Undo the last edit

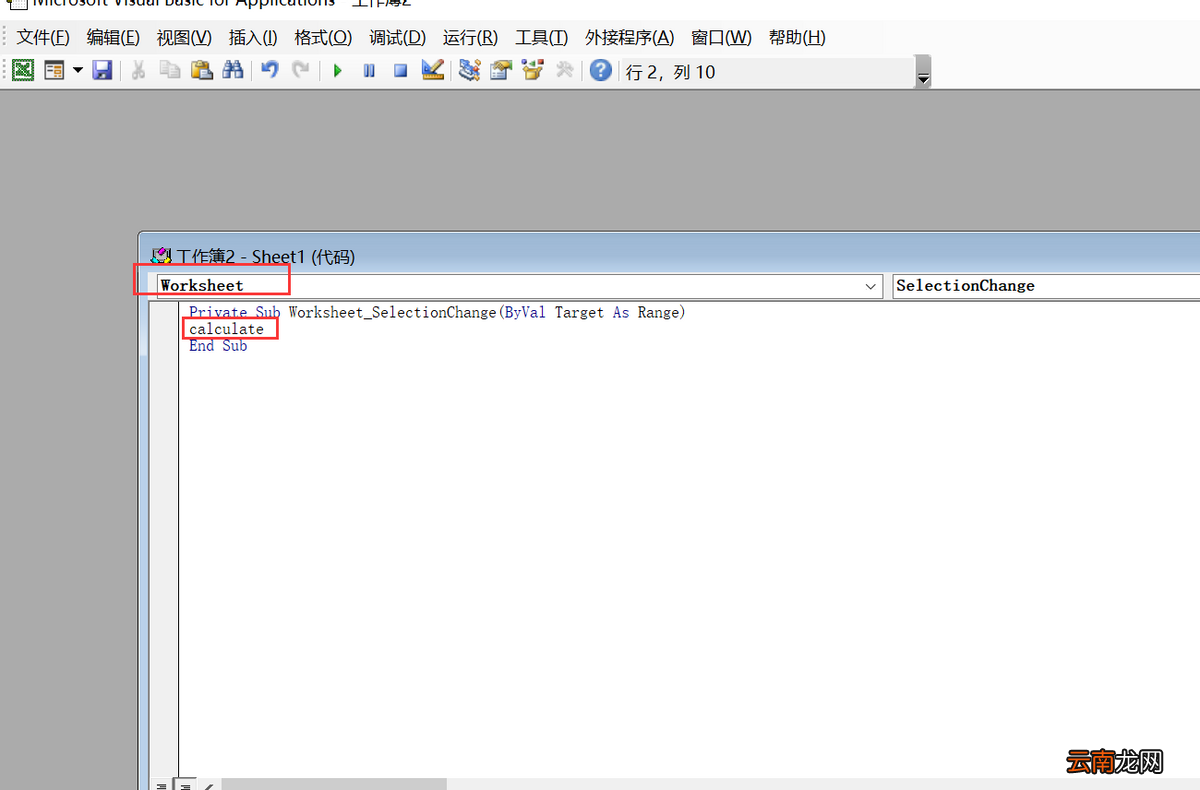[269, 70]
